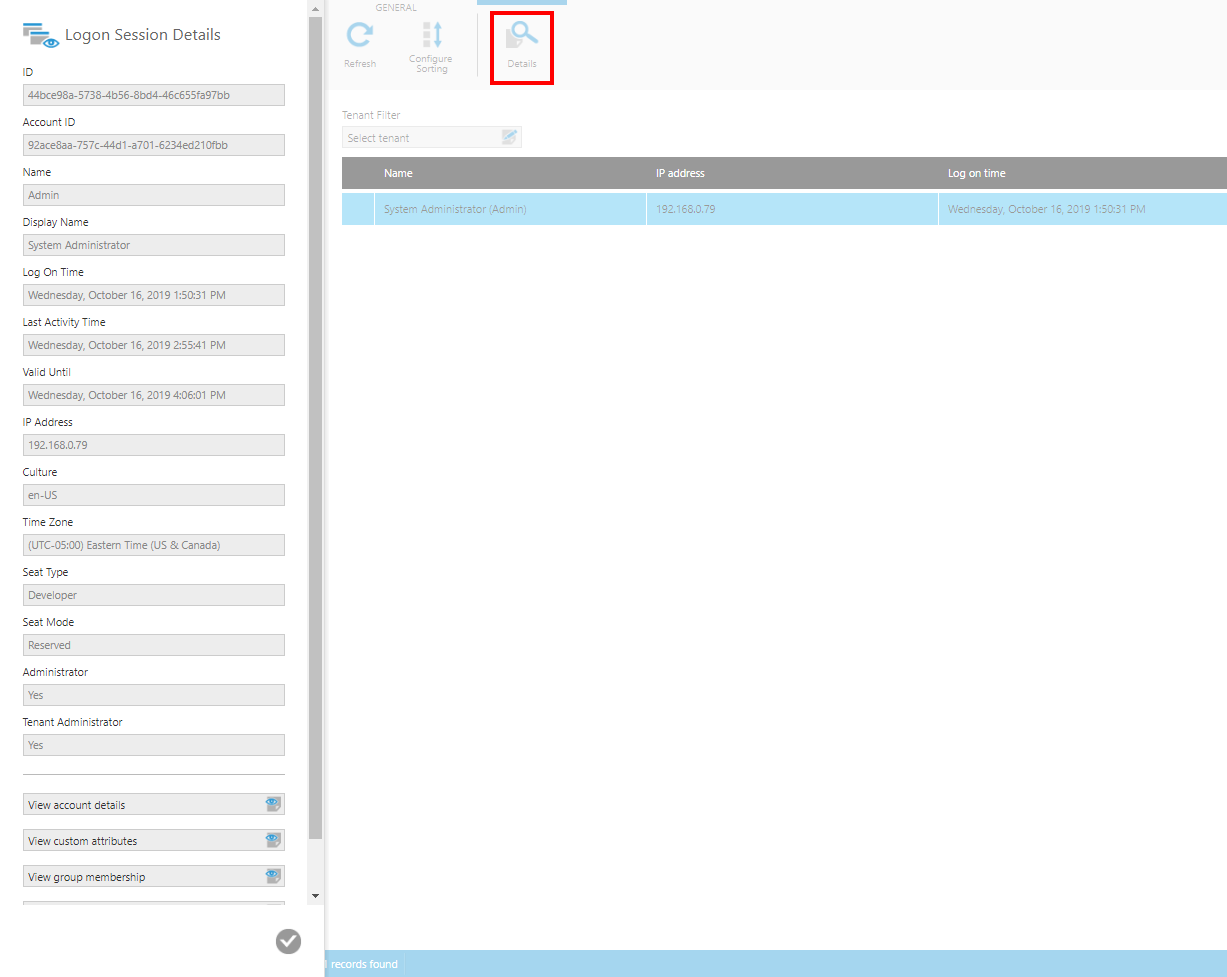Sort by the Log on time column header

[976, 173]
